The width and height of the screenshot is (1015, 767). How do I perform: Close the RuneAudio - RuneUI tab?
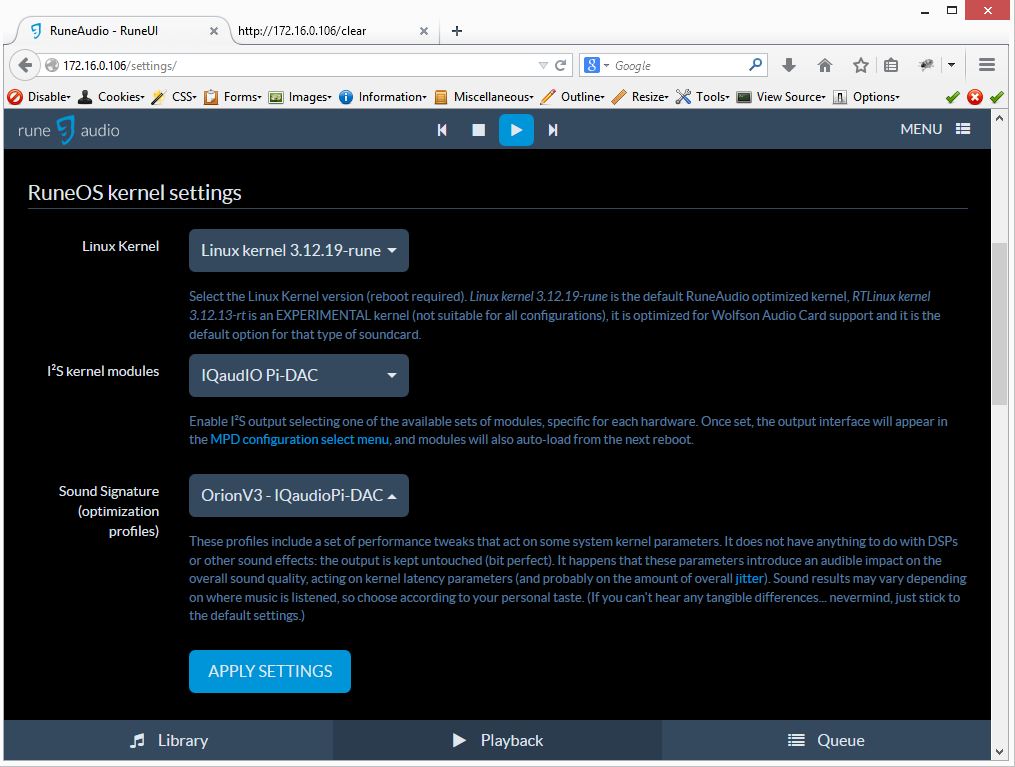[x=214, y=31]
